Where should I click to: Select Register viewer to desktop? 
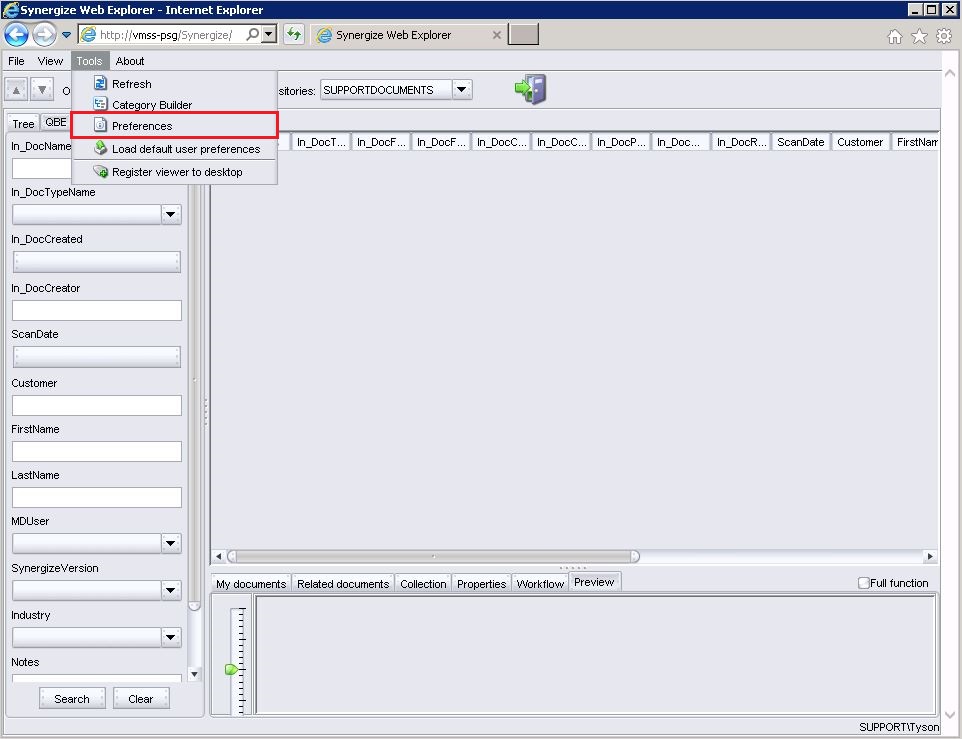[174, 172]
